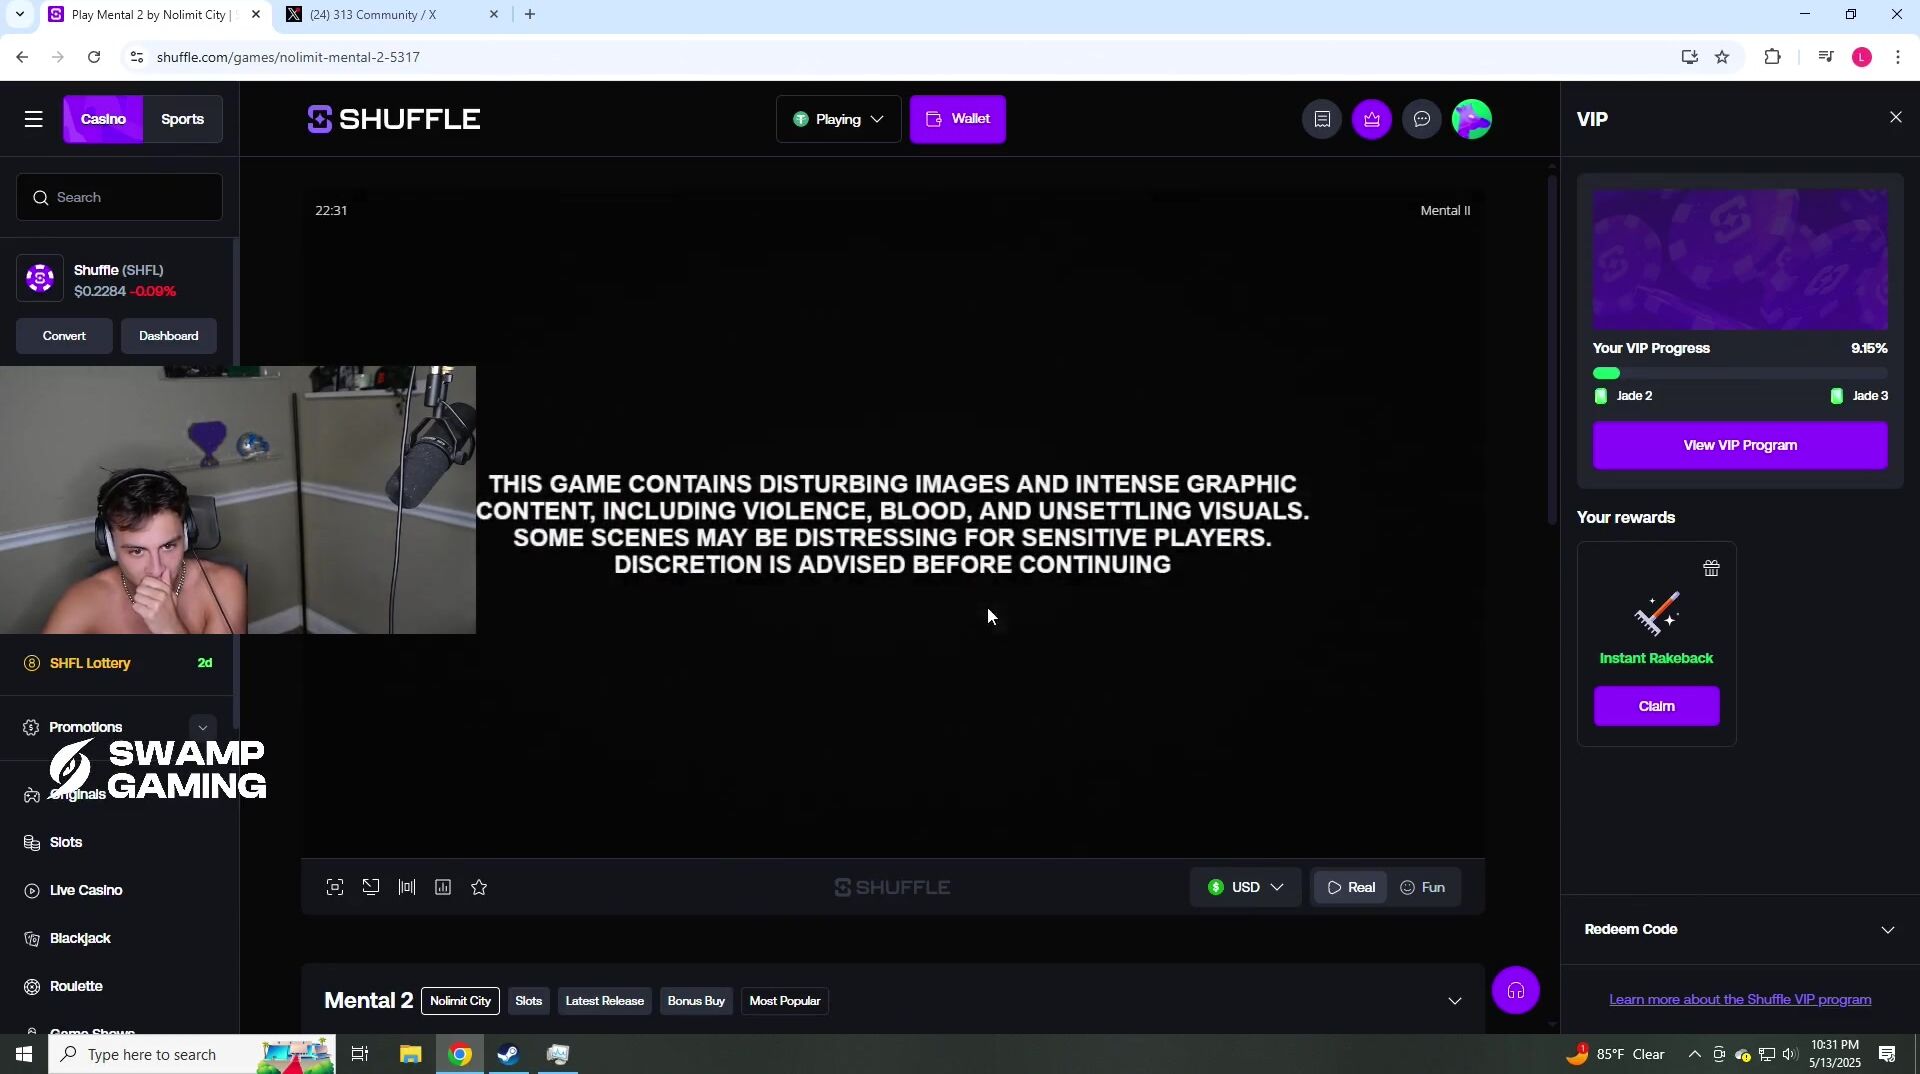Show hidden system tray icons
This screenshot has height=1074, width=1920.
tap(1694, 1055)
